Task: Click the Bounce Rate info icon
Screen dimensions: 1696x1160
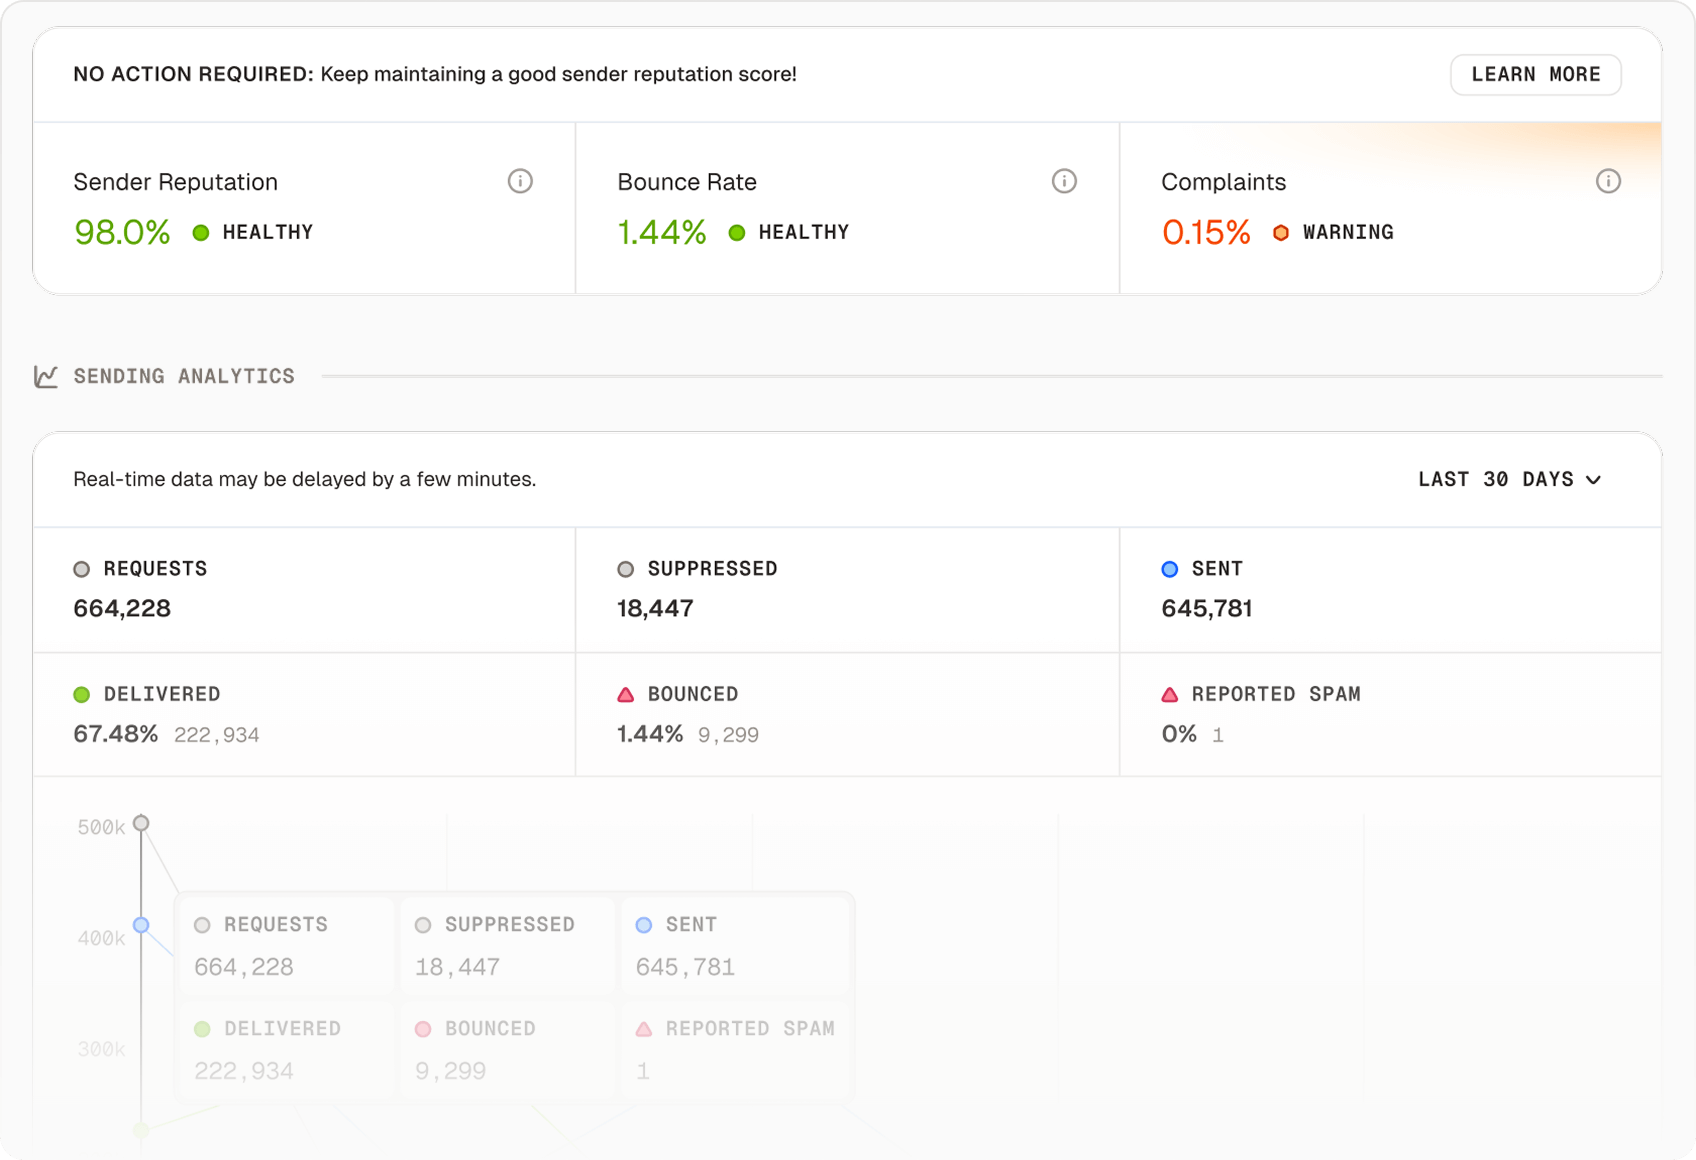Action: 1063,181
